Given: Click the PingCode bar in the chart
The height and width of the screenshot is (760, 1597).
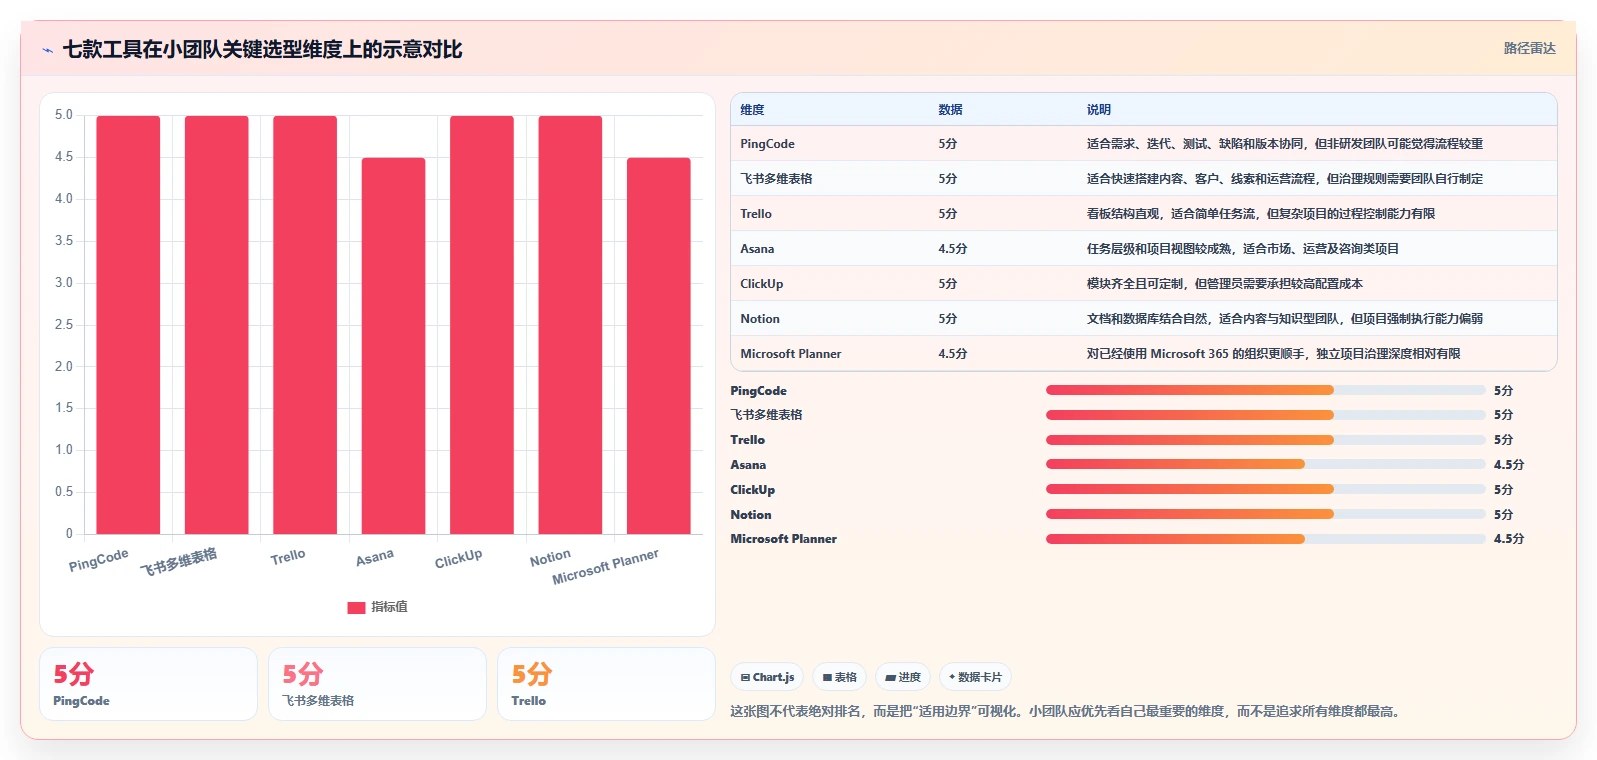Looking at the screenshot, I should [128, 325].
